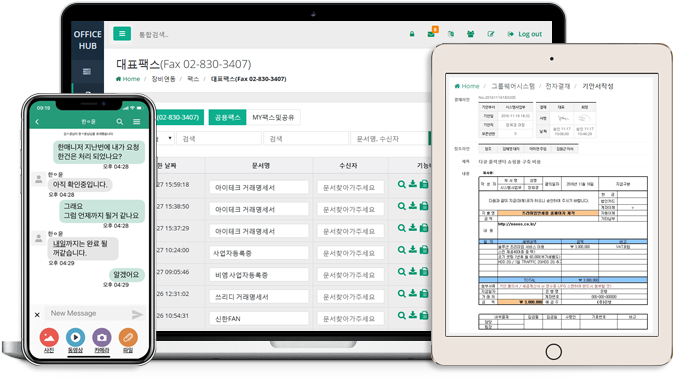Send message with the paper plane icon
This screenshot has height=378, width=682.
[137, 314]
